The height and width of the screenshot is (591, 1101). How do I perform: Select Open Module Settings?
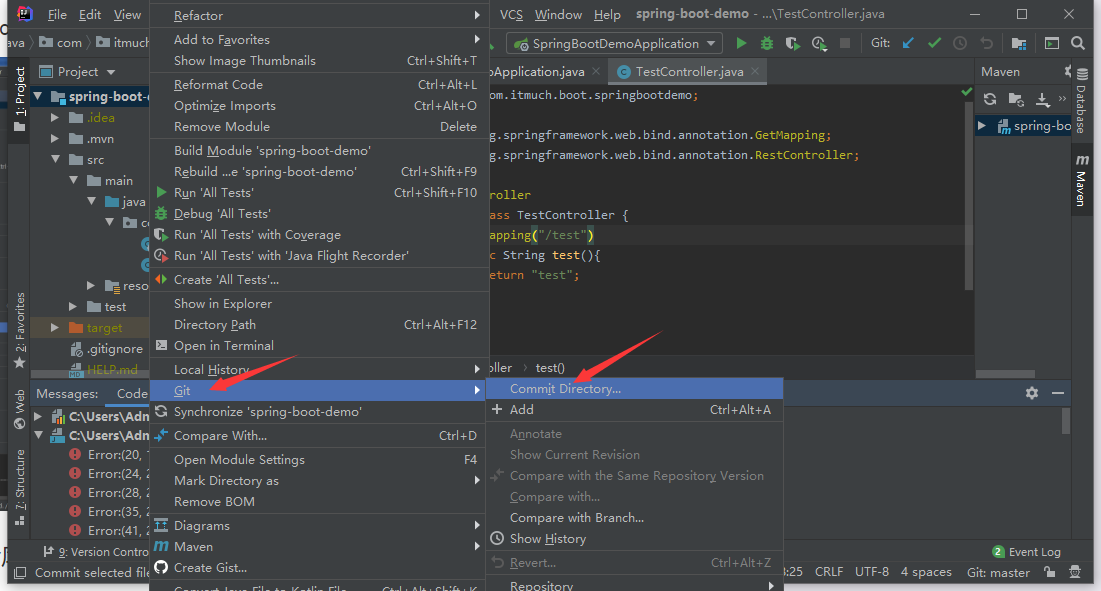tap(318, 460)
